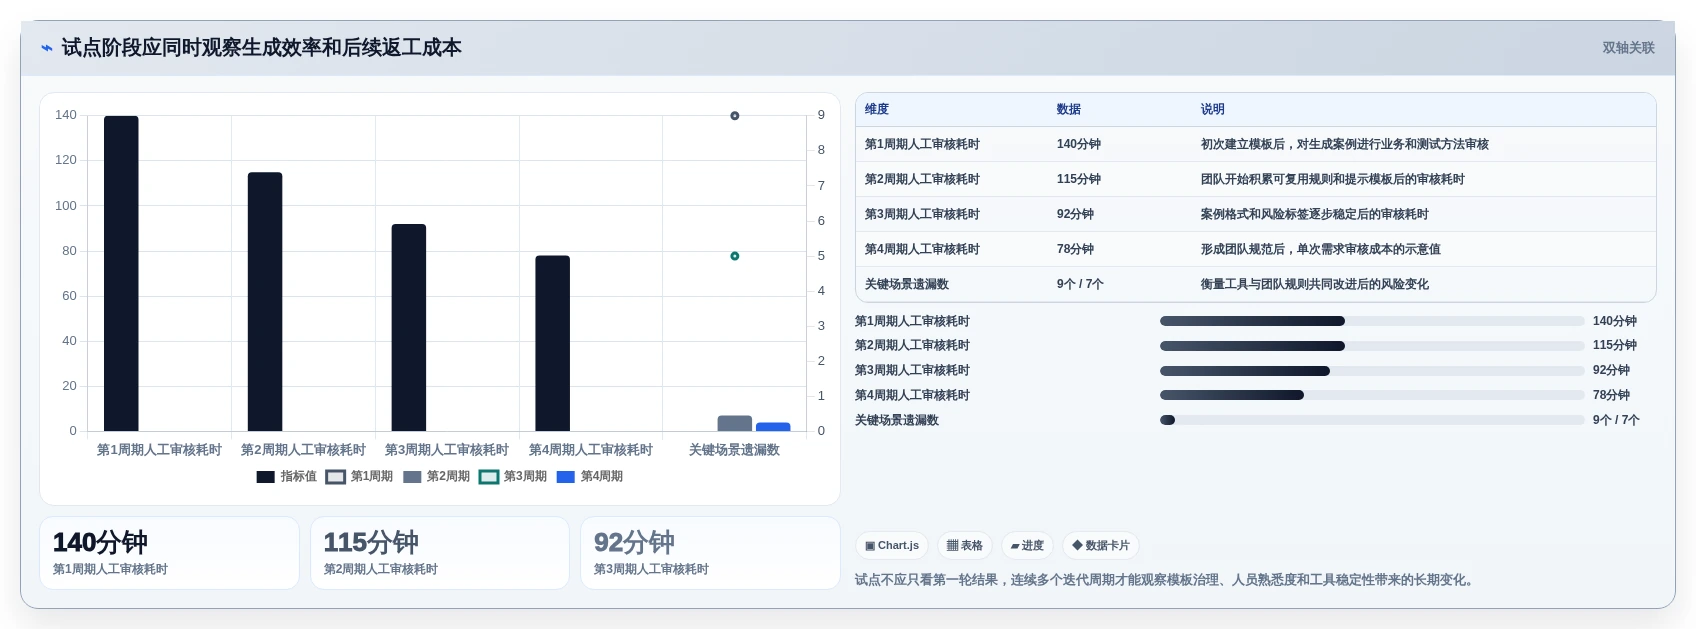
Task: Open the 140分钟 summary card
Action: tap(170, 553)
